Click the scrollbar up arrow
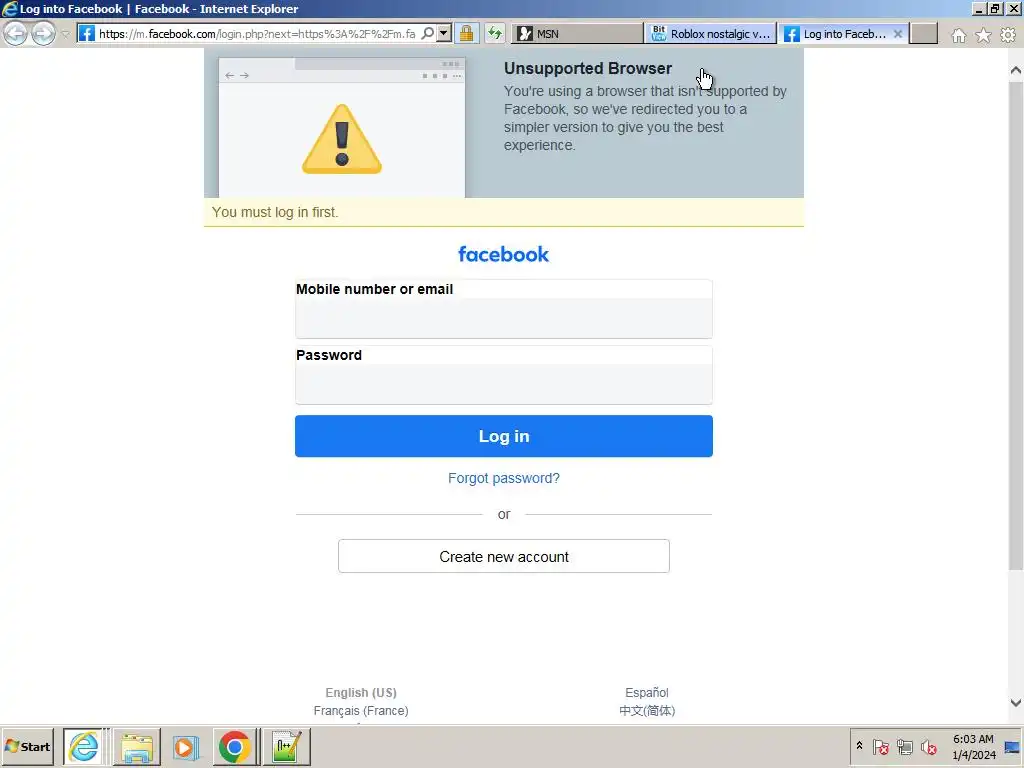 [1016, 70]
